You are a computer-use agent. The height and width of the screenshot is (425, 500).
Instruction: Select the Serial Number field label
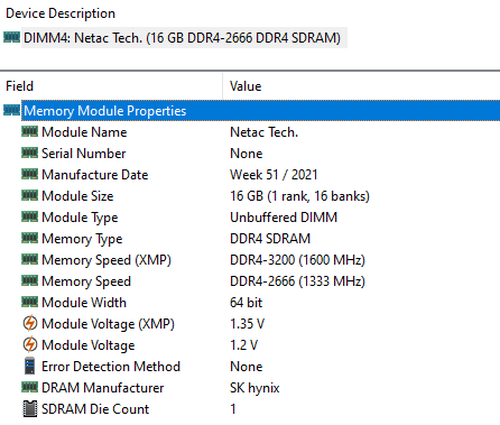(x=84, y=154)
